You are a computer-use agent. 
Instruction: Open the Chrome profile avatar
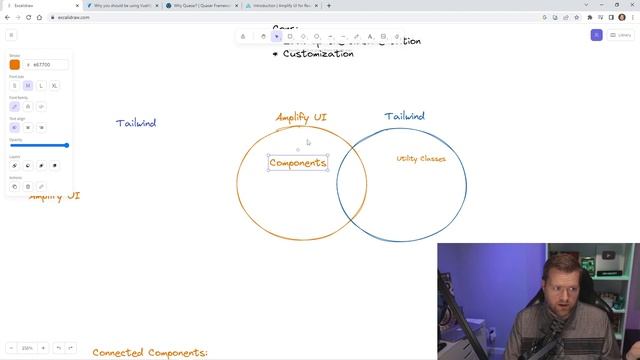[x=622, y=17]
